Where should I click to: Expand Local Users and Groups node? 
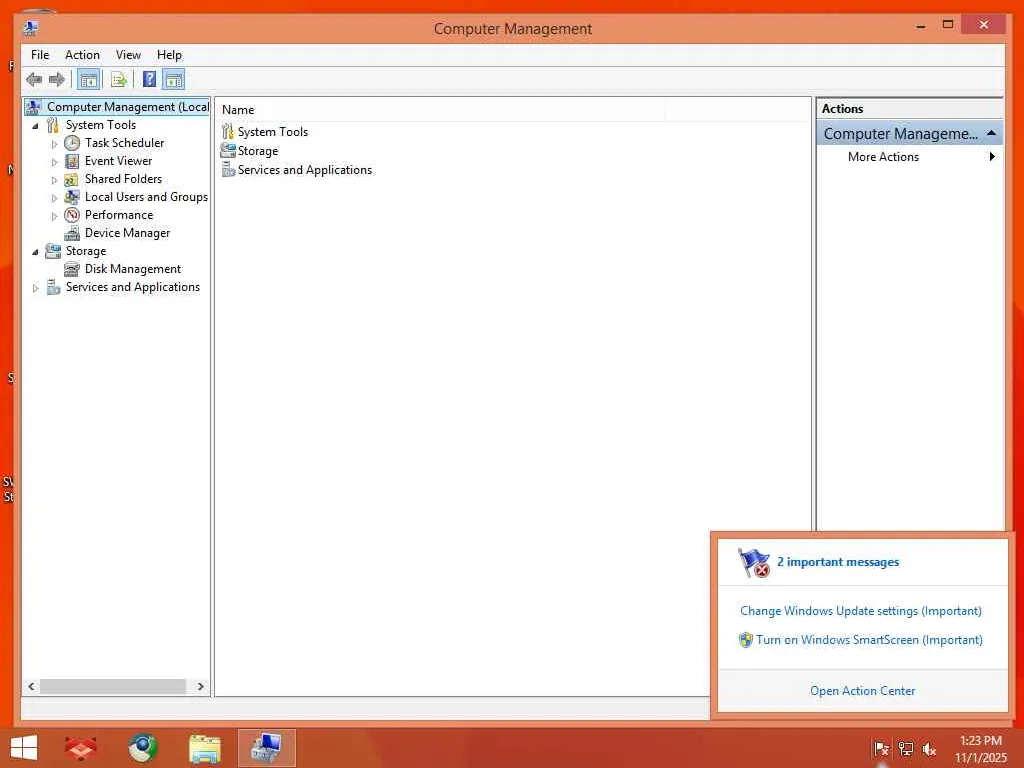tap(54, 198)
